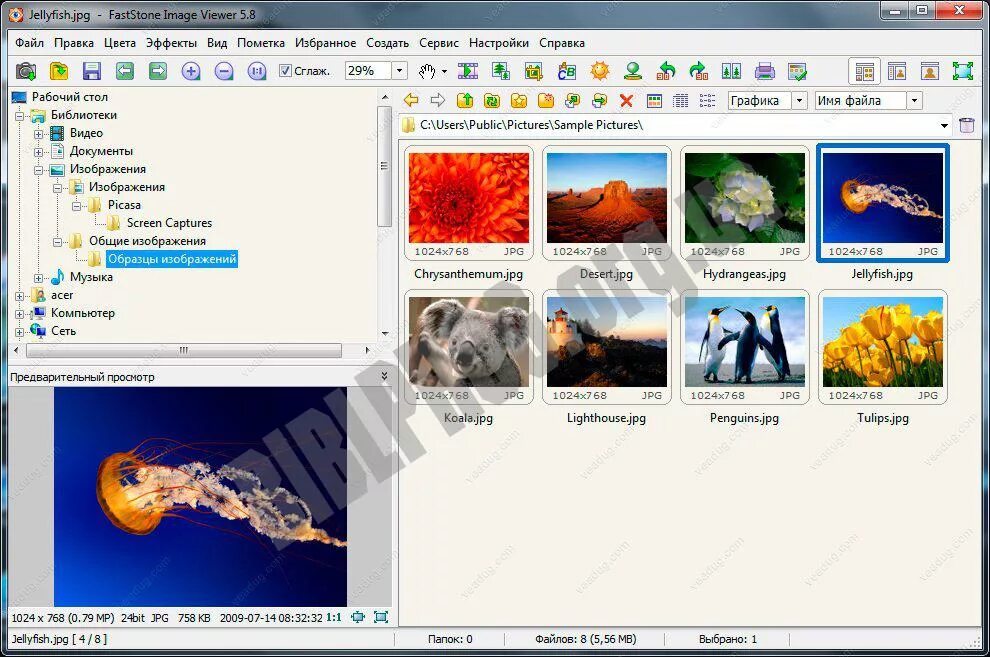Expand the Компьютер tree node
Image resolution: width=990 pixels, height=657 pixels.
20,314
